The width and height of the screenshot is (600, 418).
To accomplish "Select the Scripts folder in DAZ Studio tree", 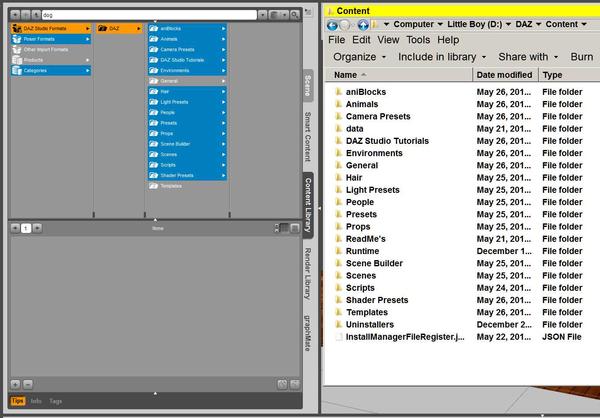I will pos(188,165).
